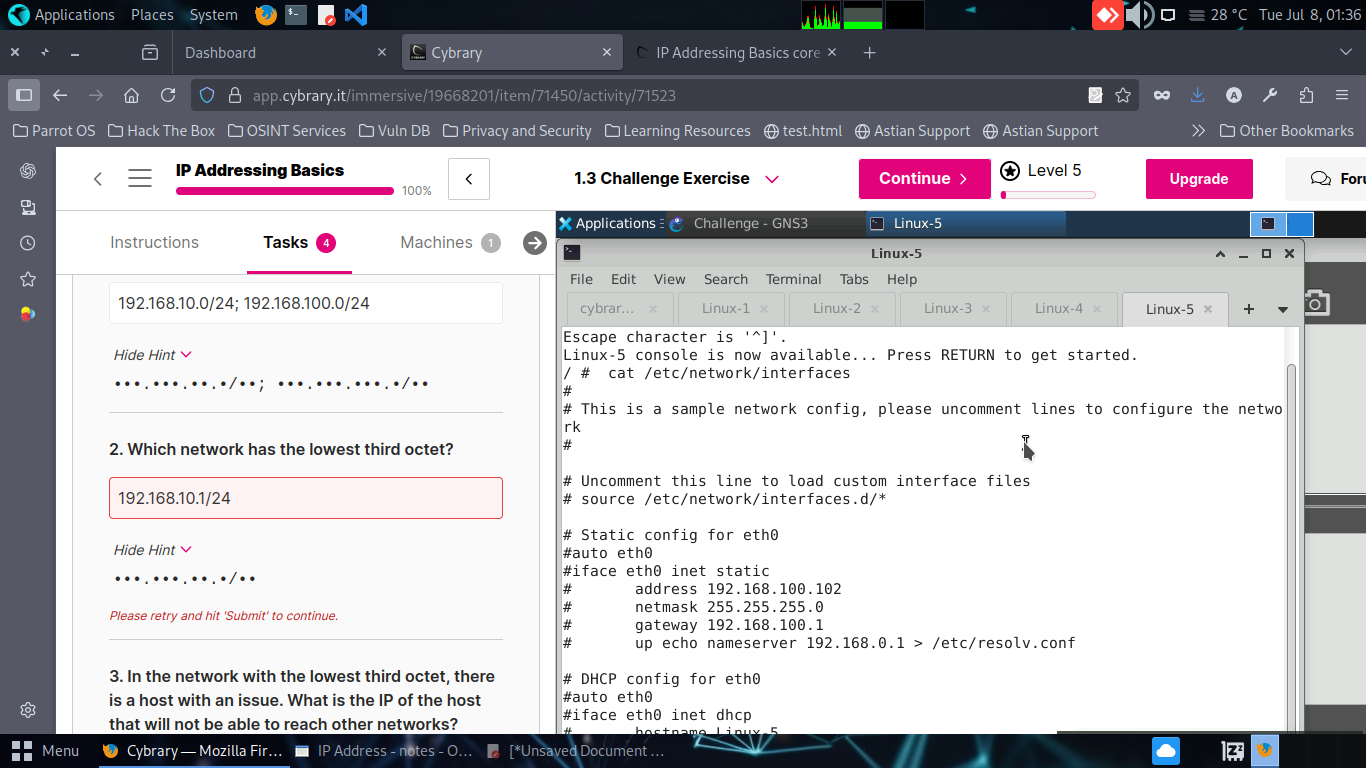Image resolution: width=1366 pixels, height=768 pixels.
Task: Click right arrow next to Machines tab
Action: coord(535,243)
